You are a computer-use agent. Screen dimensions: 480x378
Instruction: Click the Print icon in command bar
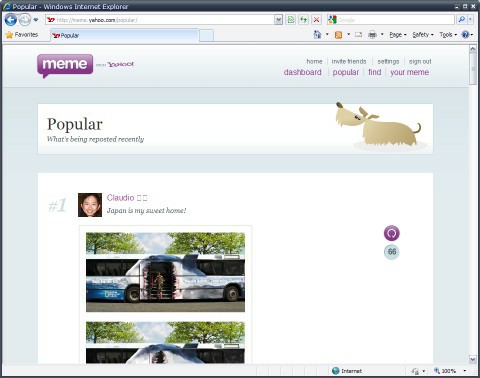click(372, 35)
